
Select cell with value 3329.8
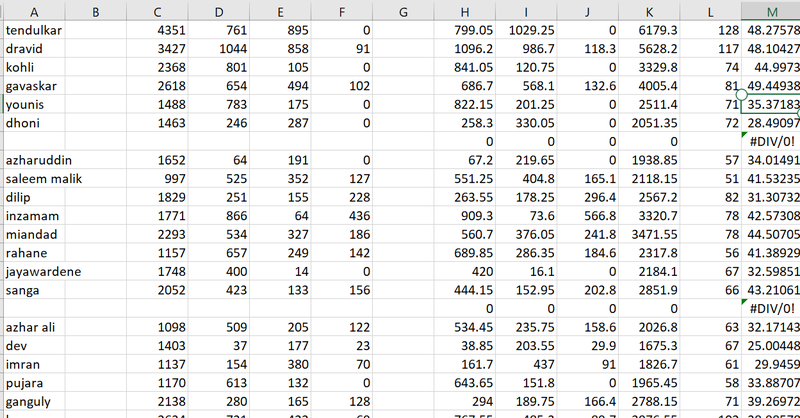click(649, 67)
